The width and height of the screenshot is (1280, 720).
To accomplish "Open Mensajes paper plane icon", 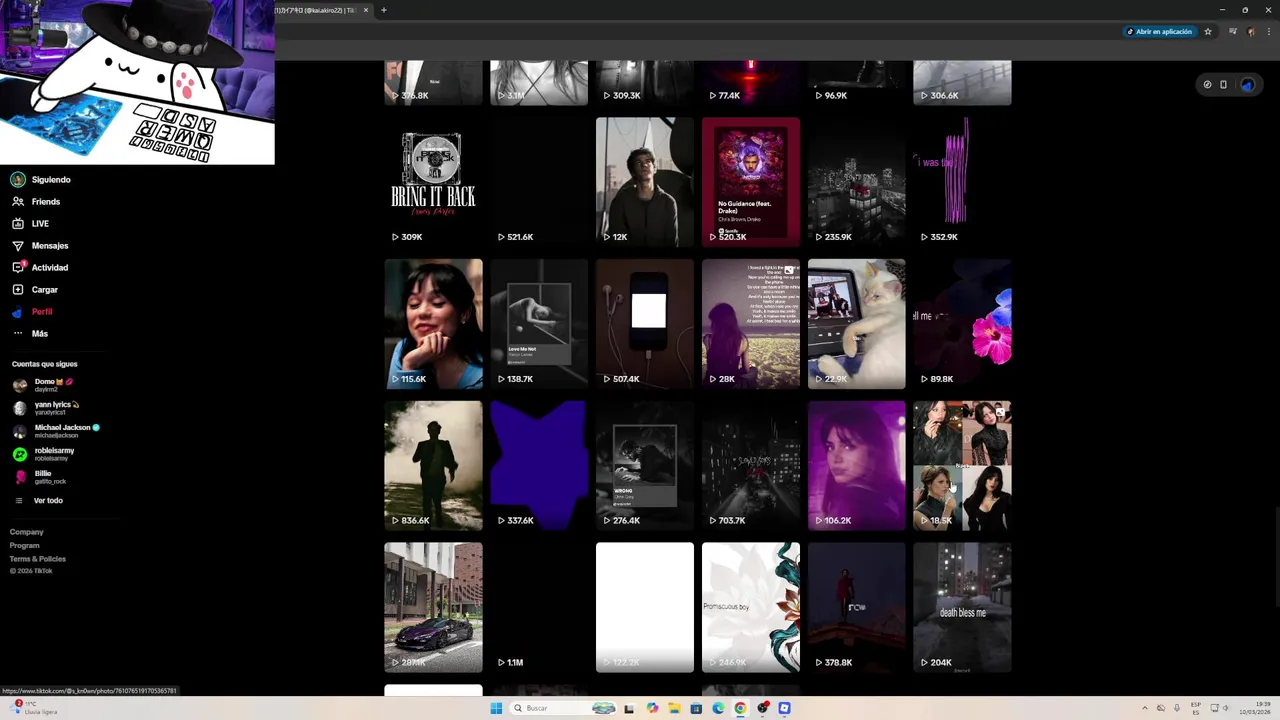I will pyautogui.click(x=18, y=246).
